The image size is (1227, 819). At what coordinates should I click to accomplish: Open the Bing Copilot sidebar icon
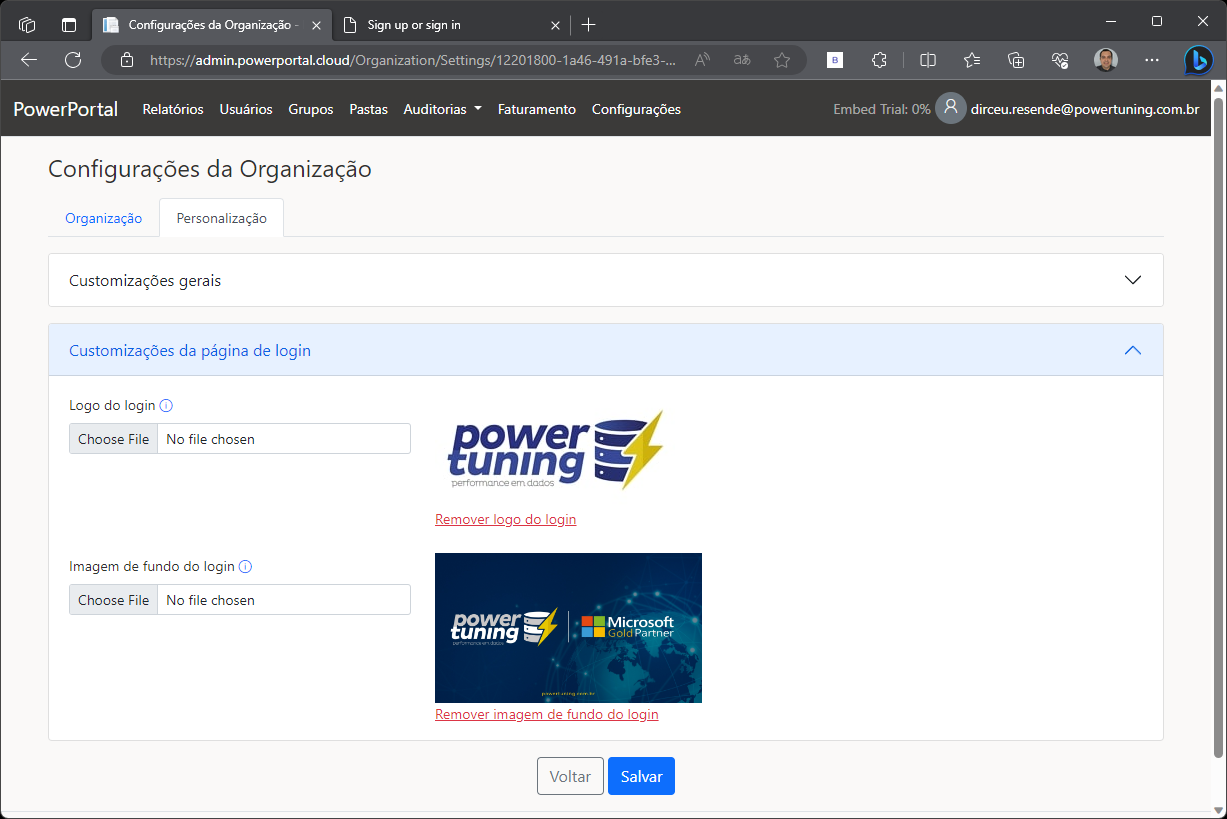click(1198, 60)
